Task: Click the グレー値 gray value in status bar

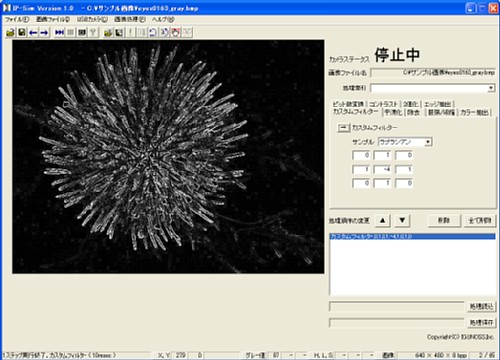Action: pos(276,355)
